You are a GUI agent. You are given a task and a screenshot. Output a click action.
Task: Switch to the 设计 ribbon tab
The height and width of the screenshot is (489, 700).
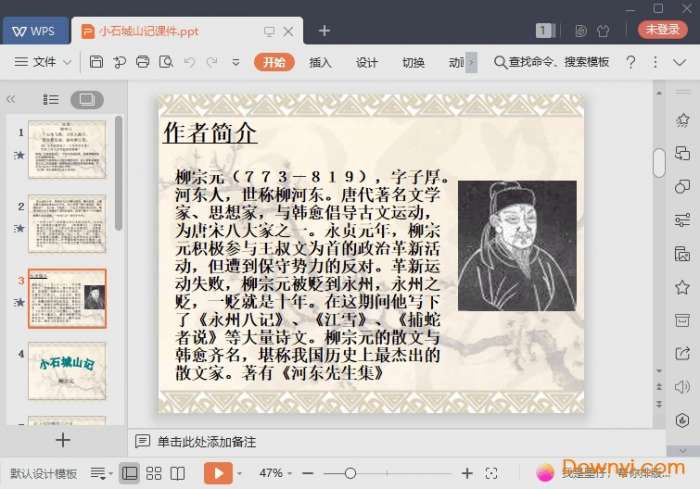click(x=367, y=62)
